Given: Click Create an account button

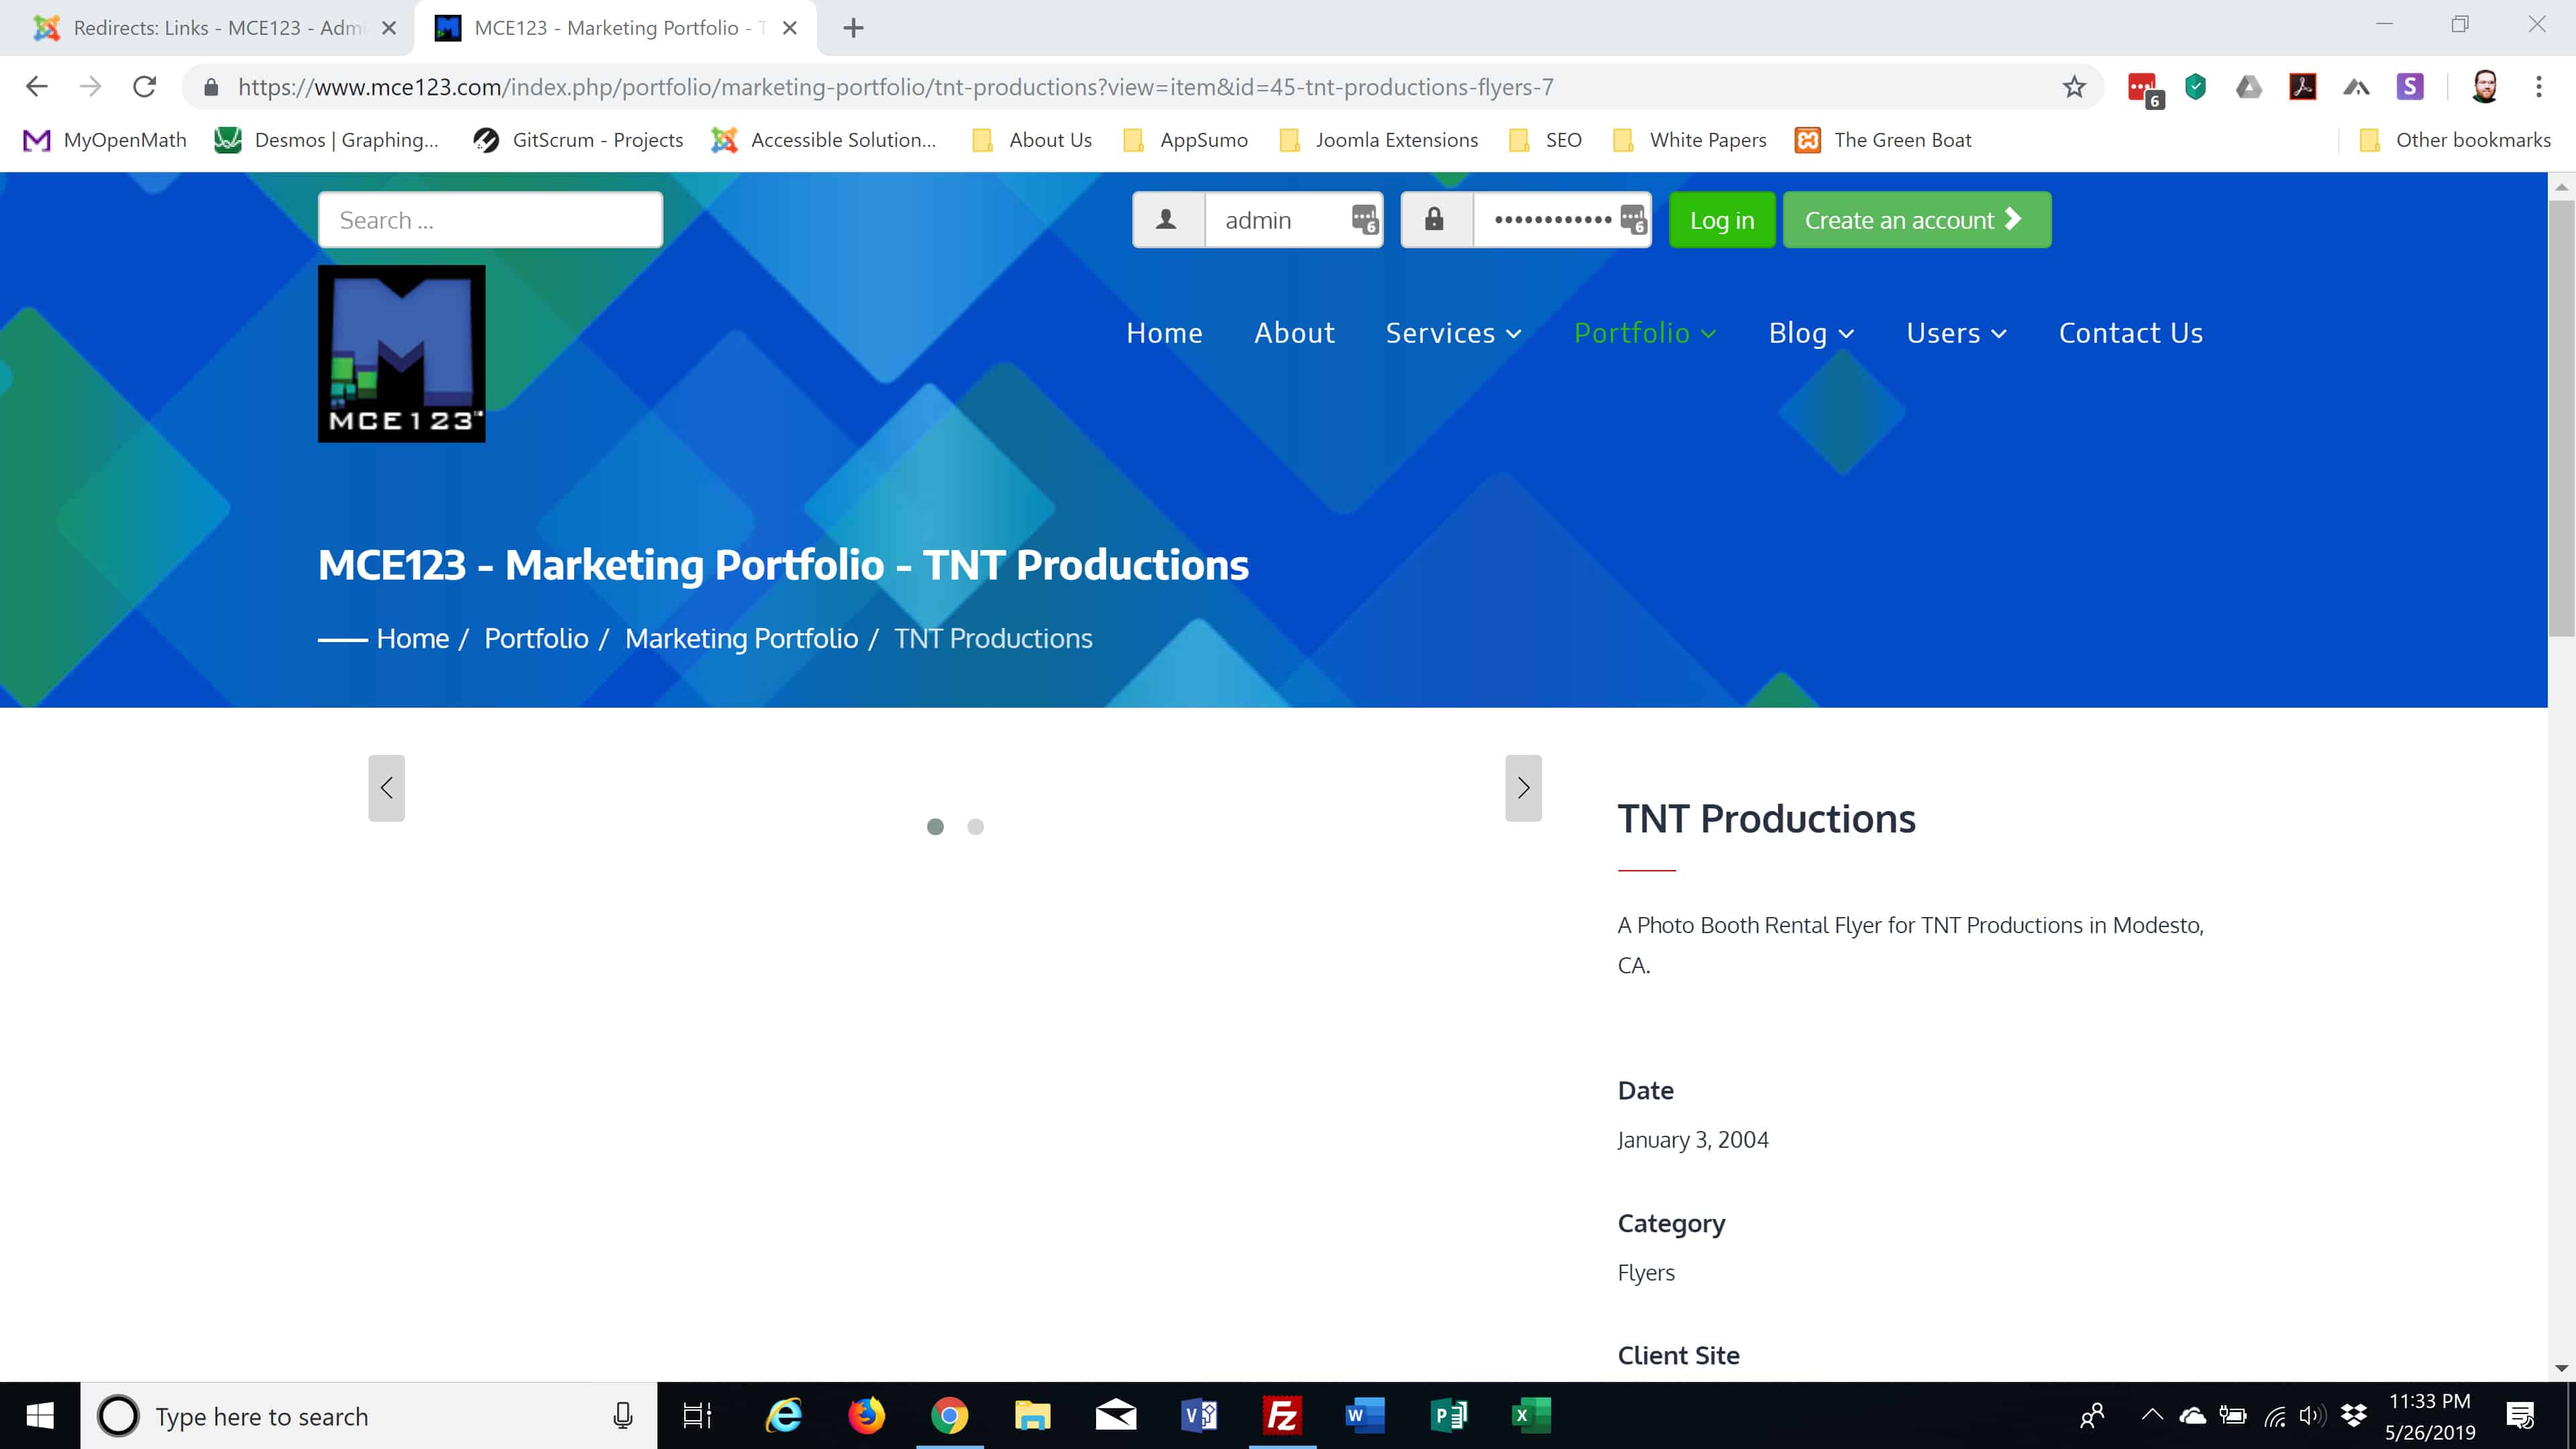Looking at the screenshot, I should 1917,220.
